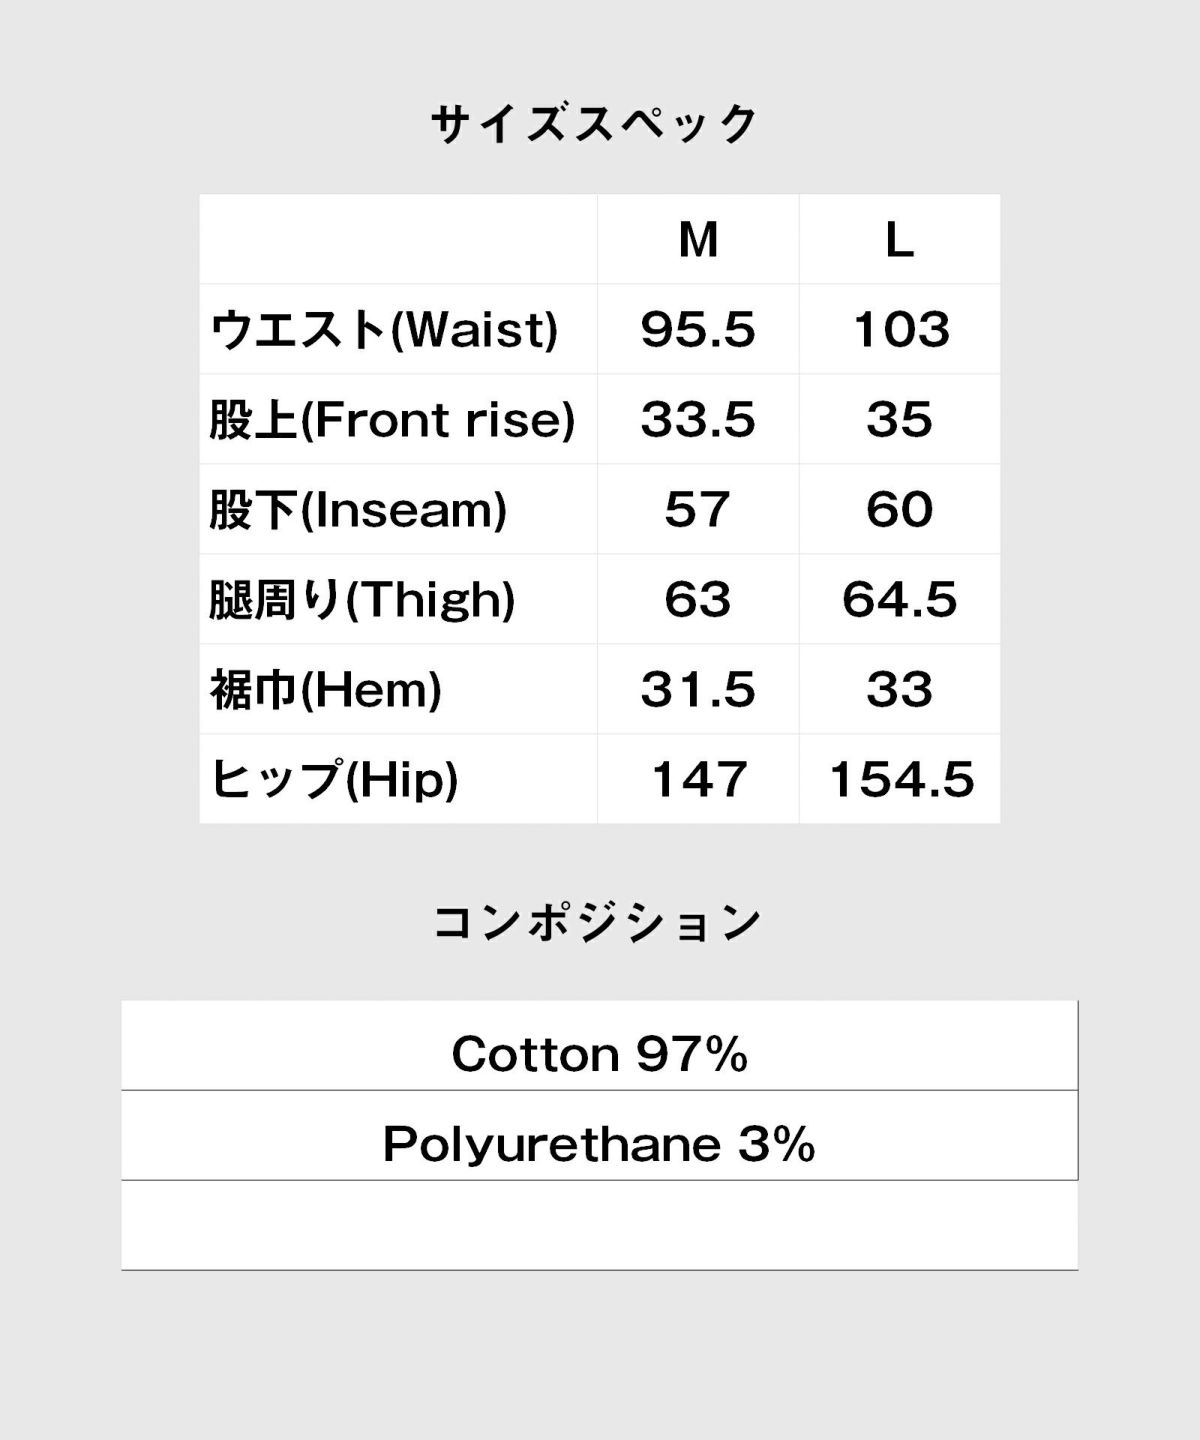Click the Cotton 97% row

600,1045
